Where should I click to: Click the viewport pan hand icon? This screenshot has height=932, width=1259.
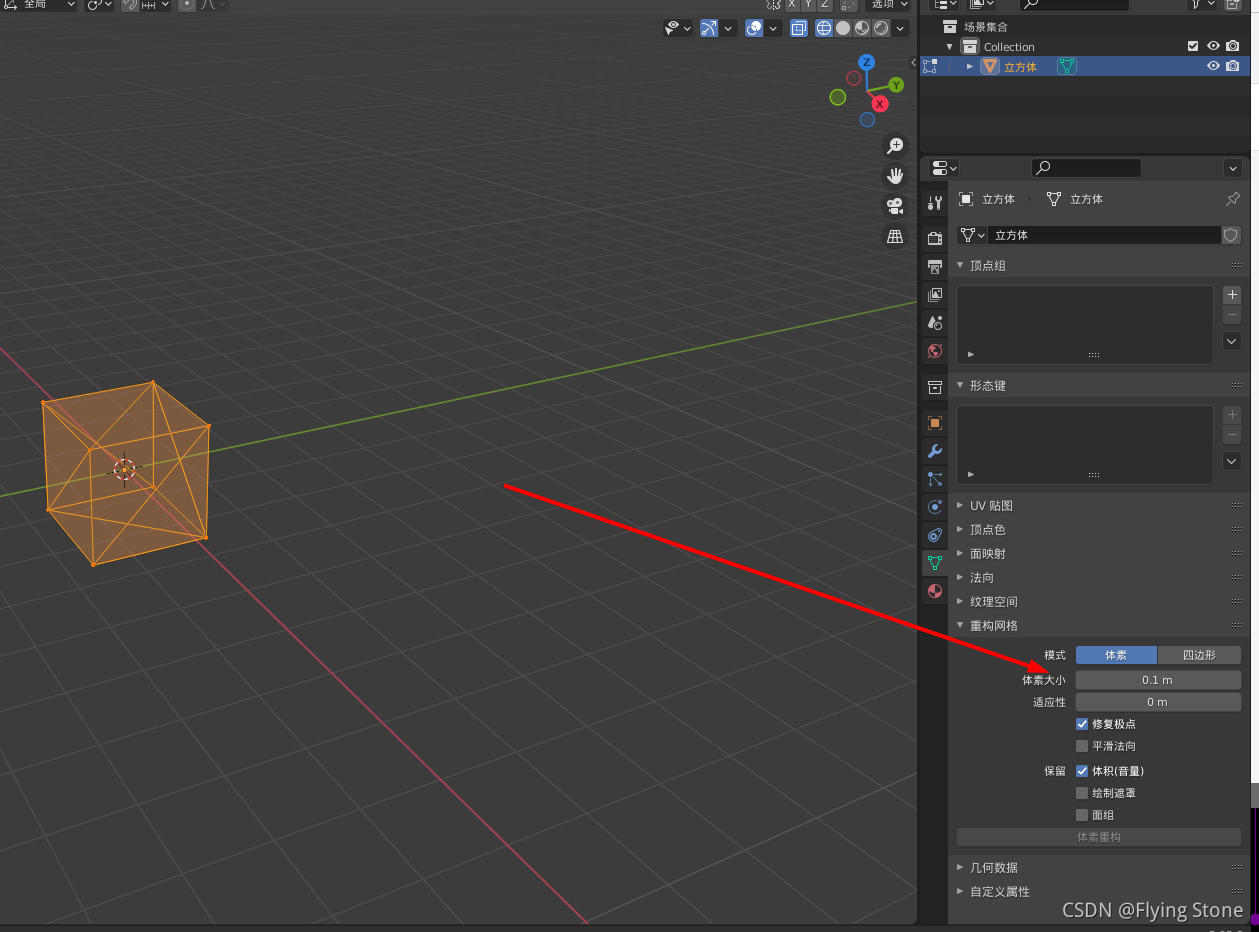(895, 176)
